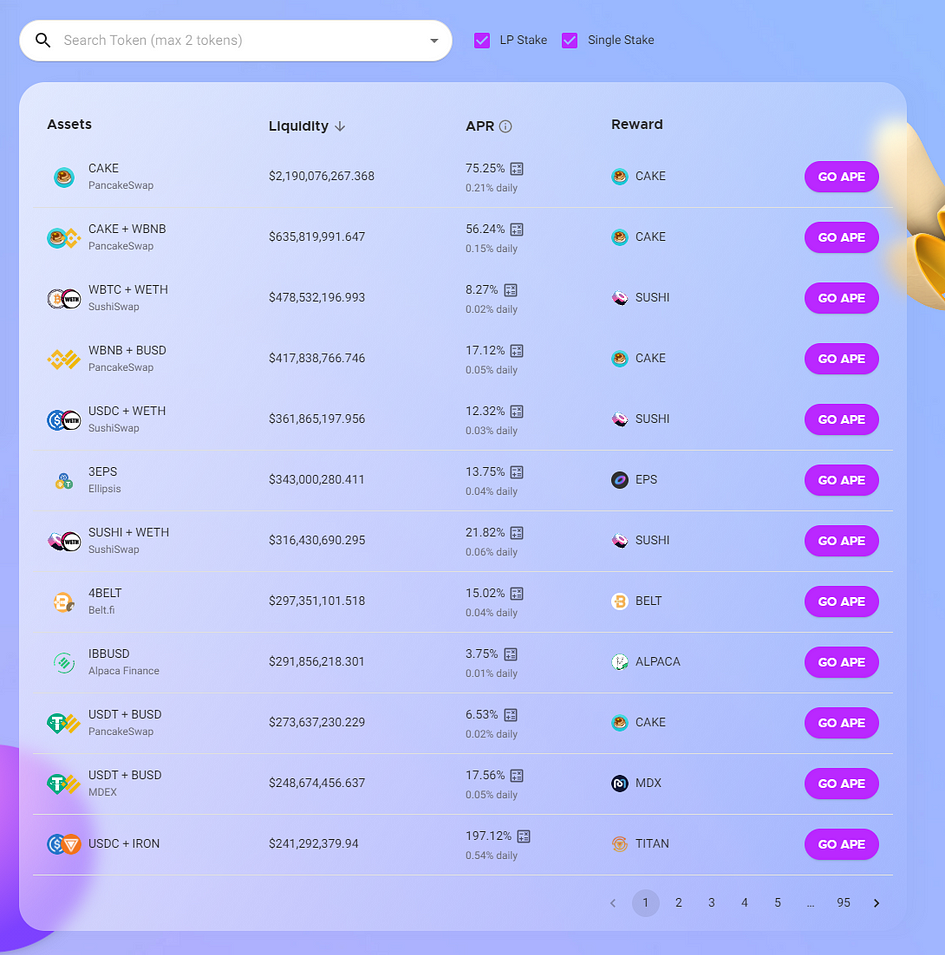Click the APR info icon
This screenshot has height=955, width=945.
(x=505, y=126)
